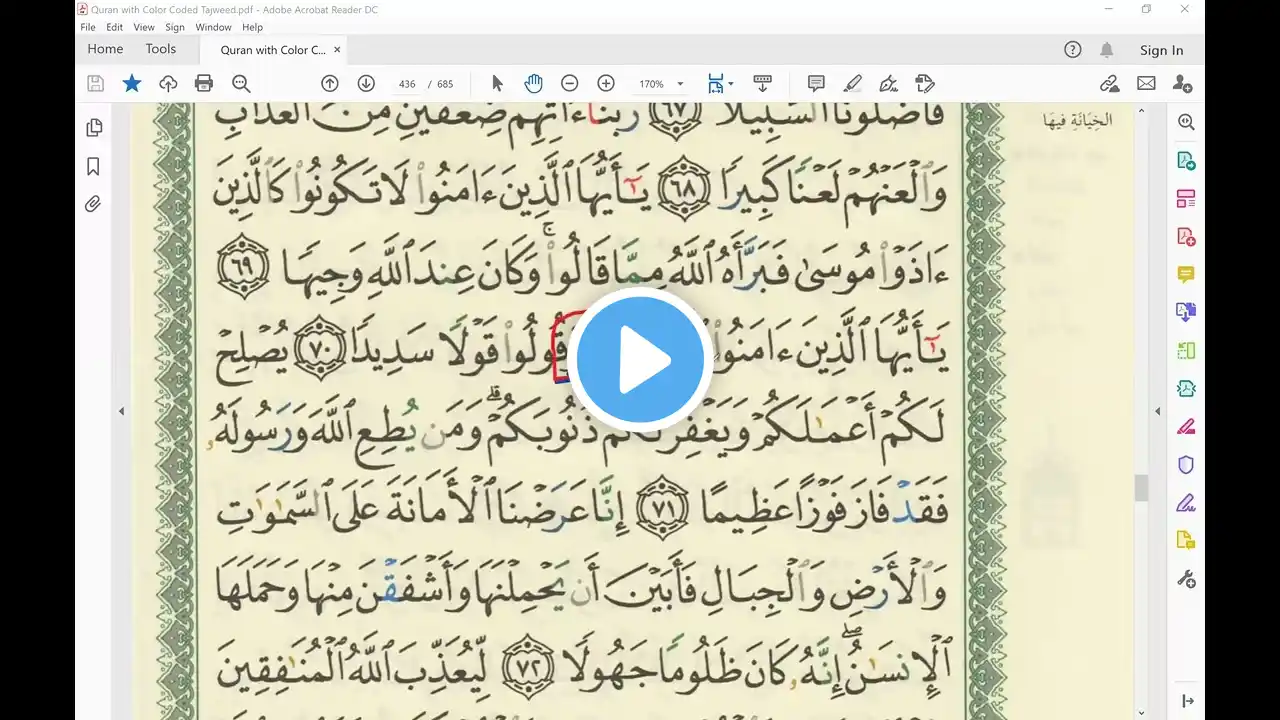Viewport: 1280px width, 720px height.
Task: Collapse left navigation pane arrow
Action: [121, 411]
